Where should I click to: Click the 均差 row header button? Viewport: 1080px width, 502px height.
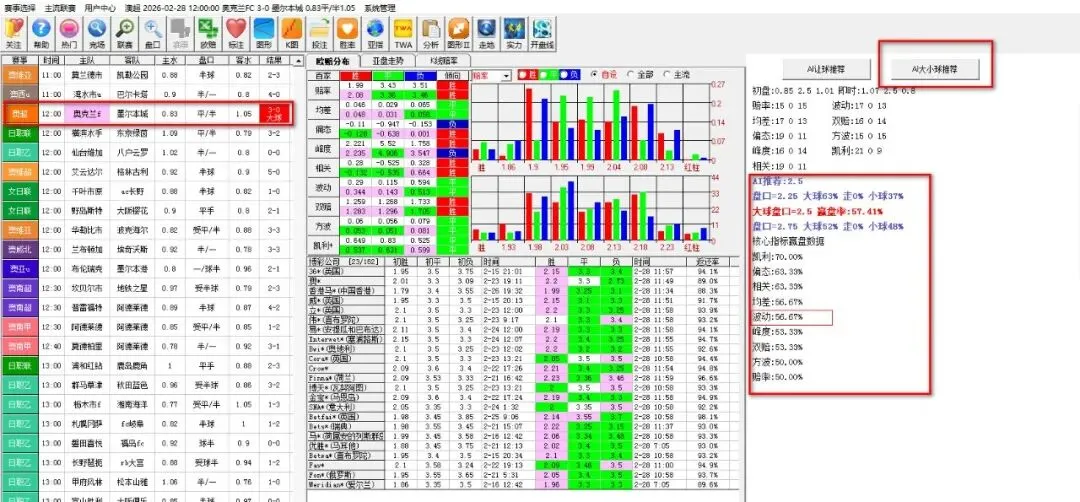322,108
